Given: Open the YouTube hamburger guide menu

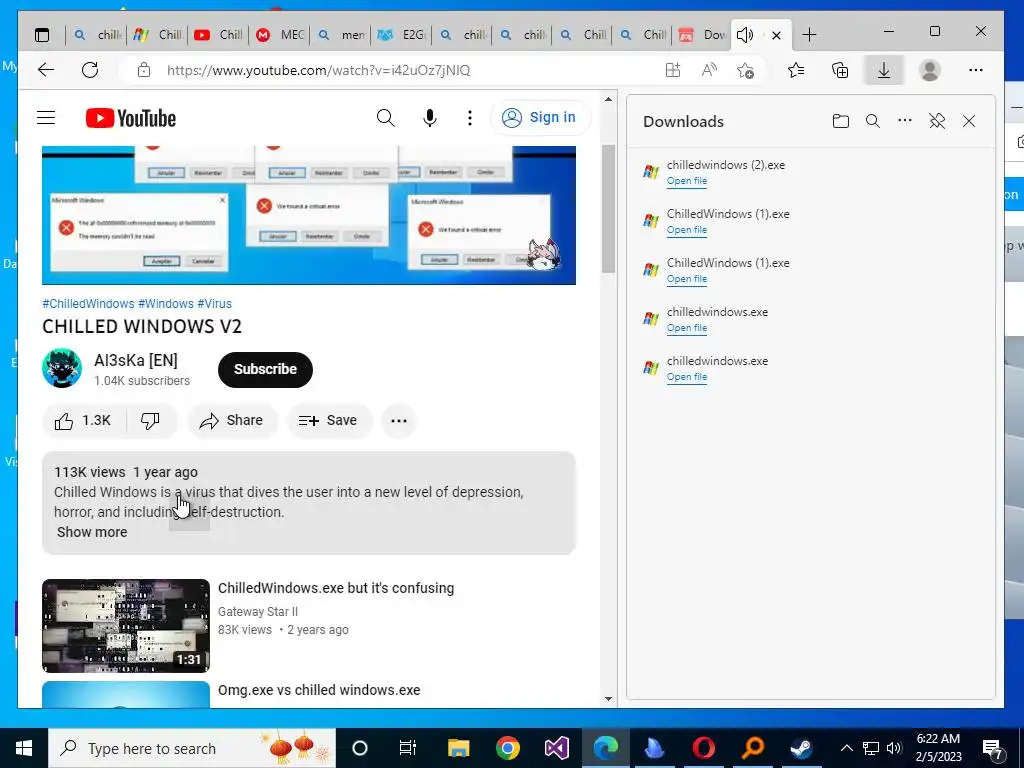Looking at the screenshot, I should pos(46,118).
